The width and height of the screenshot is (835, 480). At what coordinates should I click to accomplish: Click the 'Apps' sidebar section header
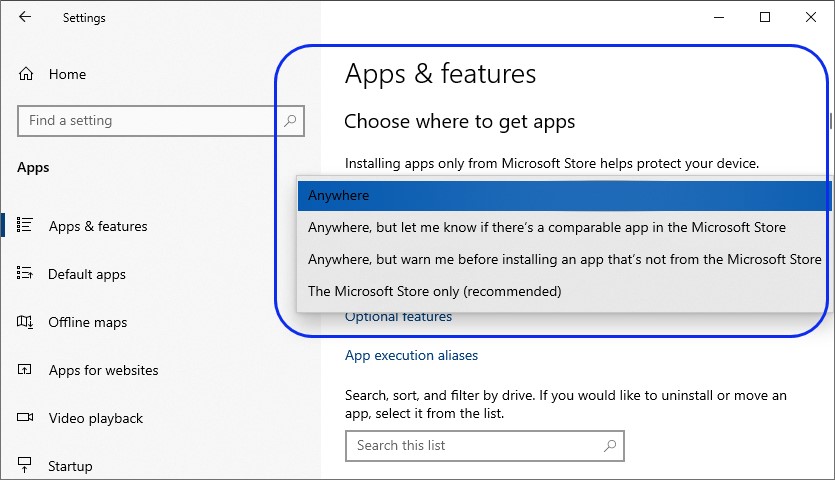click(33, 167)
